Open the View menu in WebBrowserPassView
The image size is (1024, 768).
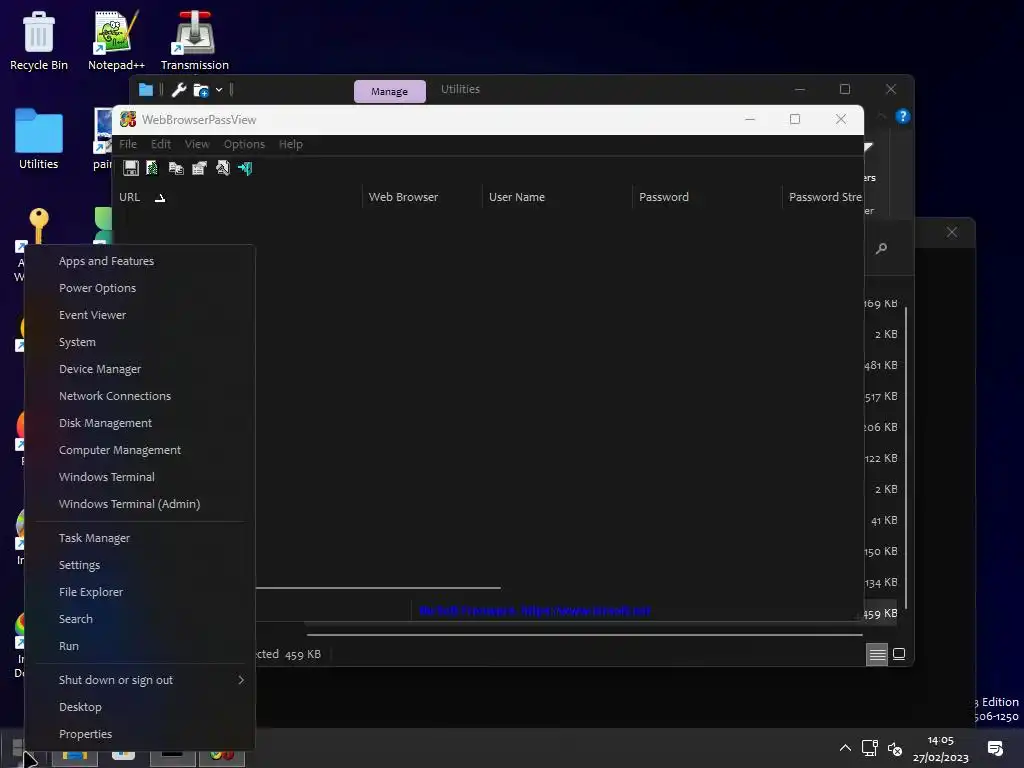(x=197, y=144)
